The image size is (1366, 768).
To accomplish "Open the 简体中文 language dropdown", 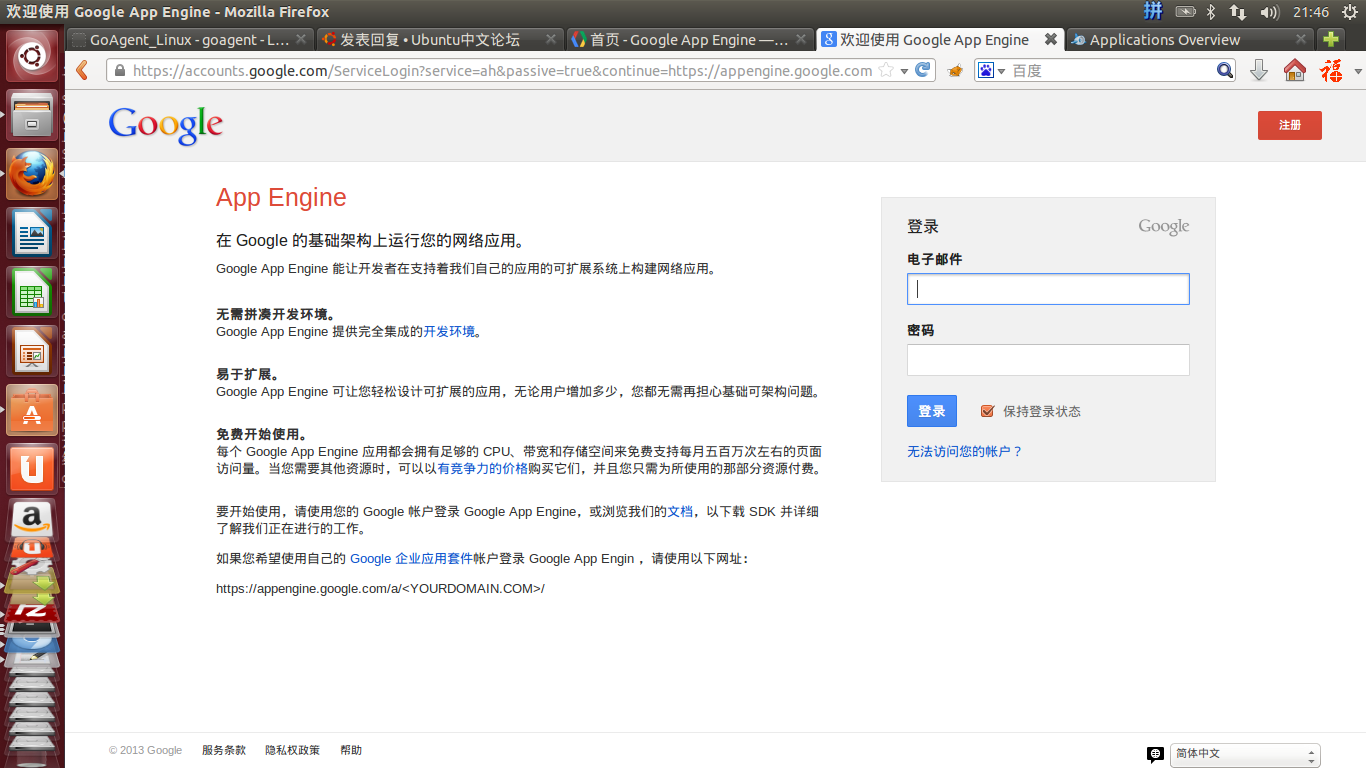I will [x=1245, y=754].
